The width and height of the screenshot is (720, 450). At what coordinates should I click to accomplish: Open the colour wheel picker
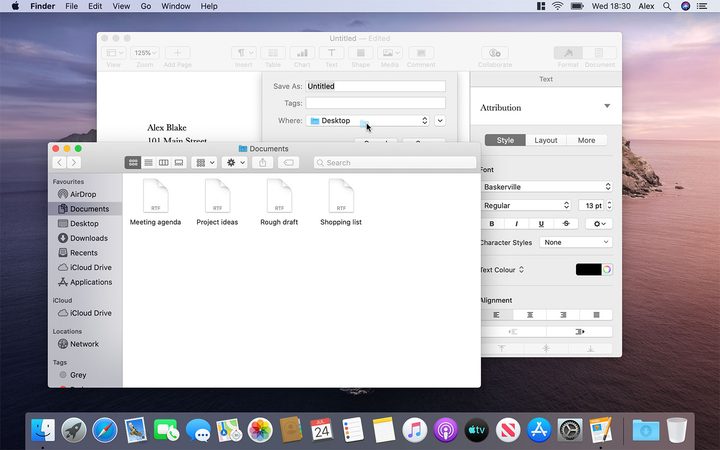(607, 270)
